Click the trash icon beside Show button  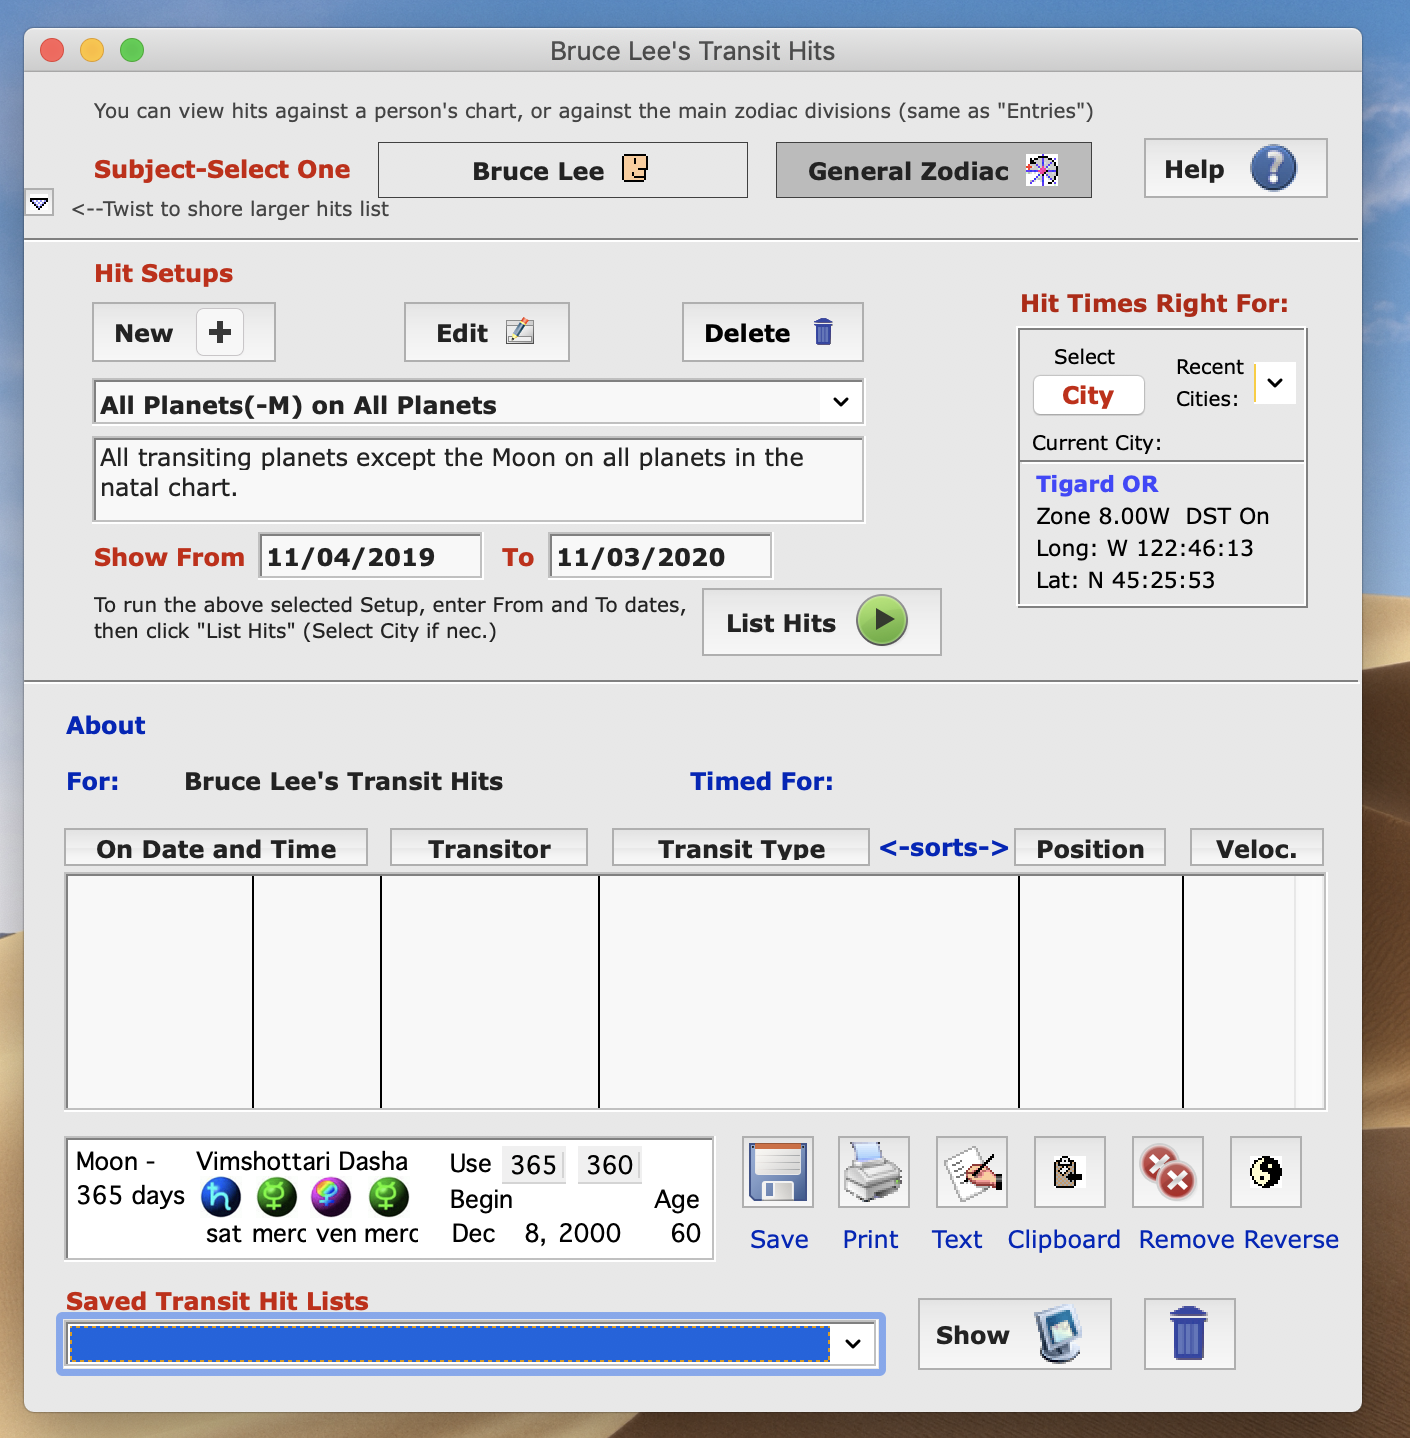(1189, 1334)
